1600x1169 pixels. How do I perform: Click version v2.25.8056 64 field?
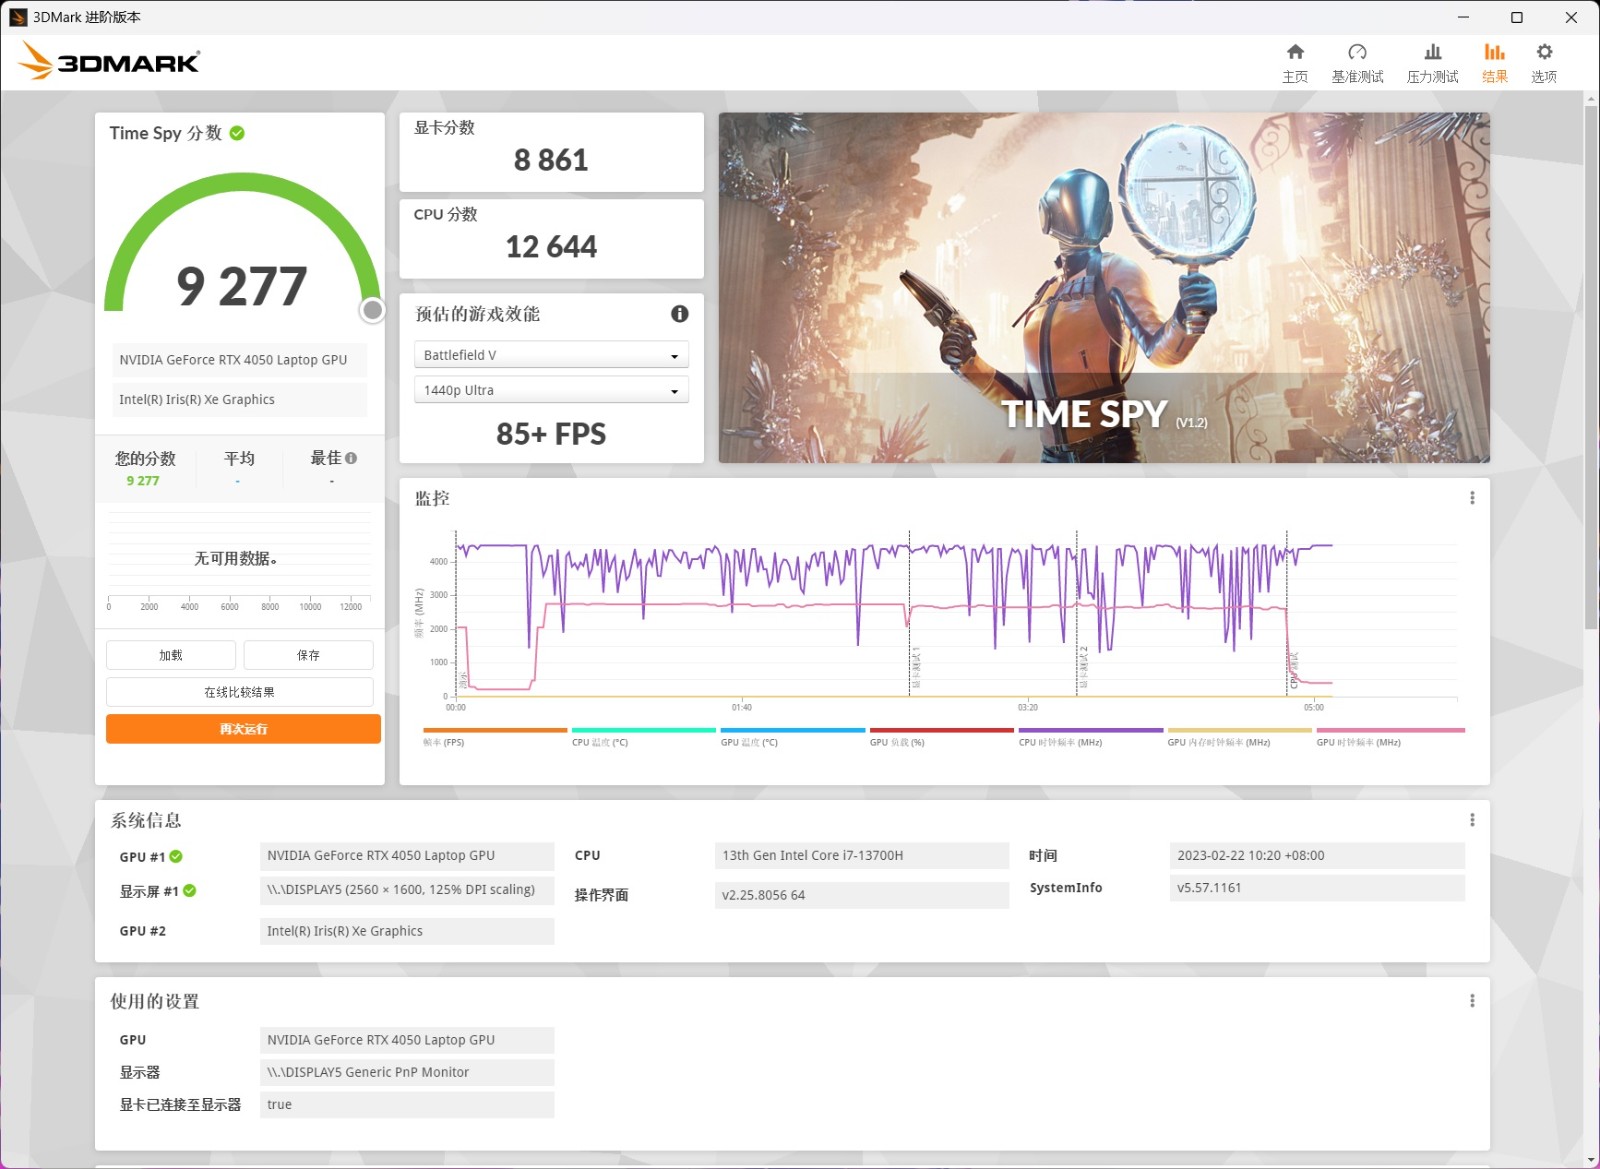click(862, 895)
